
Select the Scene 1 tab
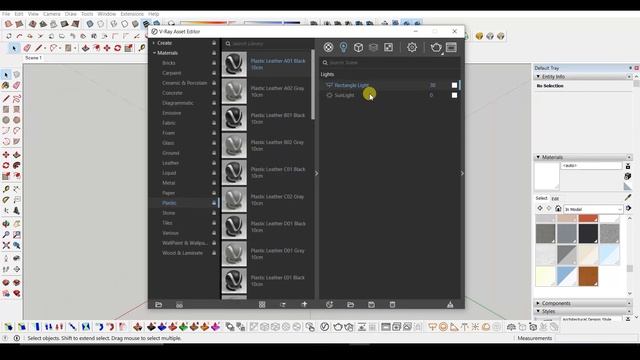[33, 58]
